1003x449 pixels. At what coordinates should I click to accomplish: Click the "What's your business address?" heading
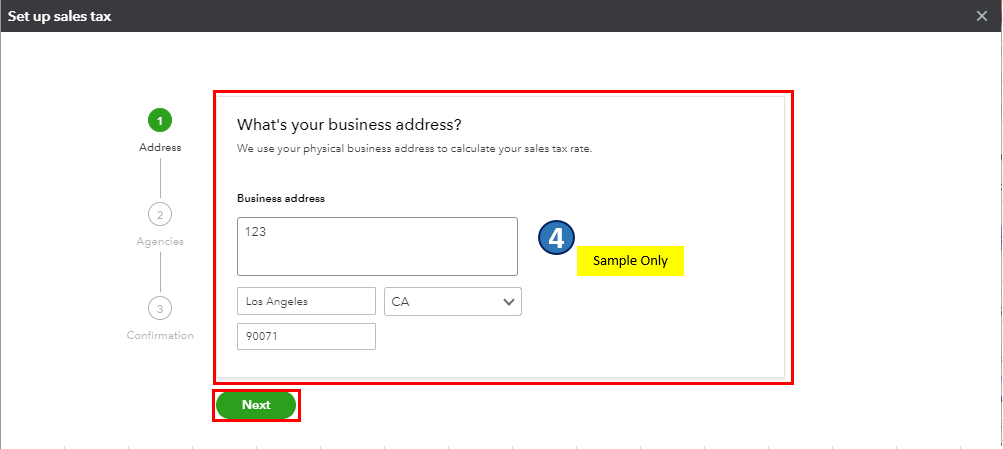click(x=348, y=125)
